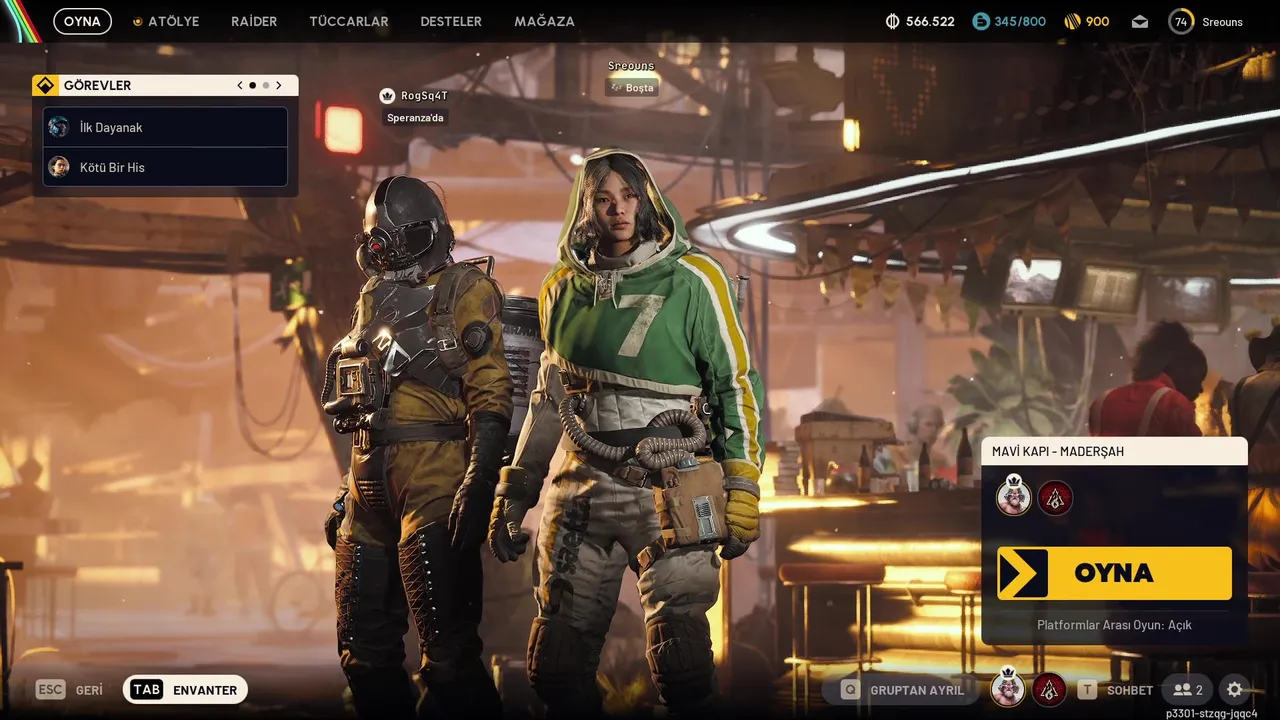Click the Kötü Bir His quest giver portrait
The image size is (1280, 720).
(59, 167)
